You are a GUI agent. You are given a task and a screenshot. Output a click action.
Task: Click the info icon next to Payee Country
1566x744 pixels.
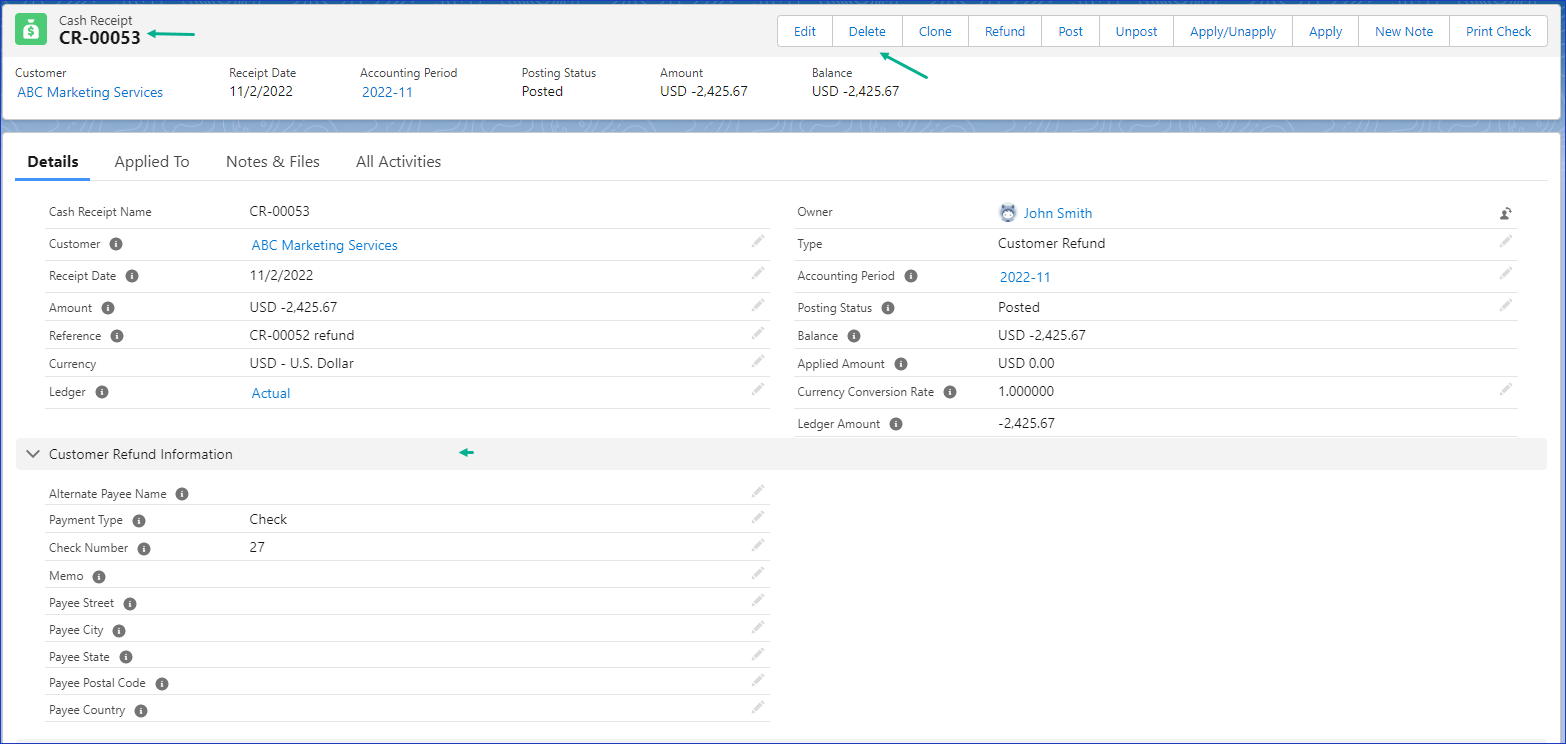click(141, 711)
